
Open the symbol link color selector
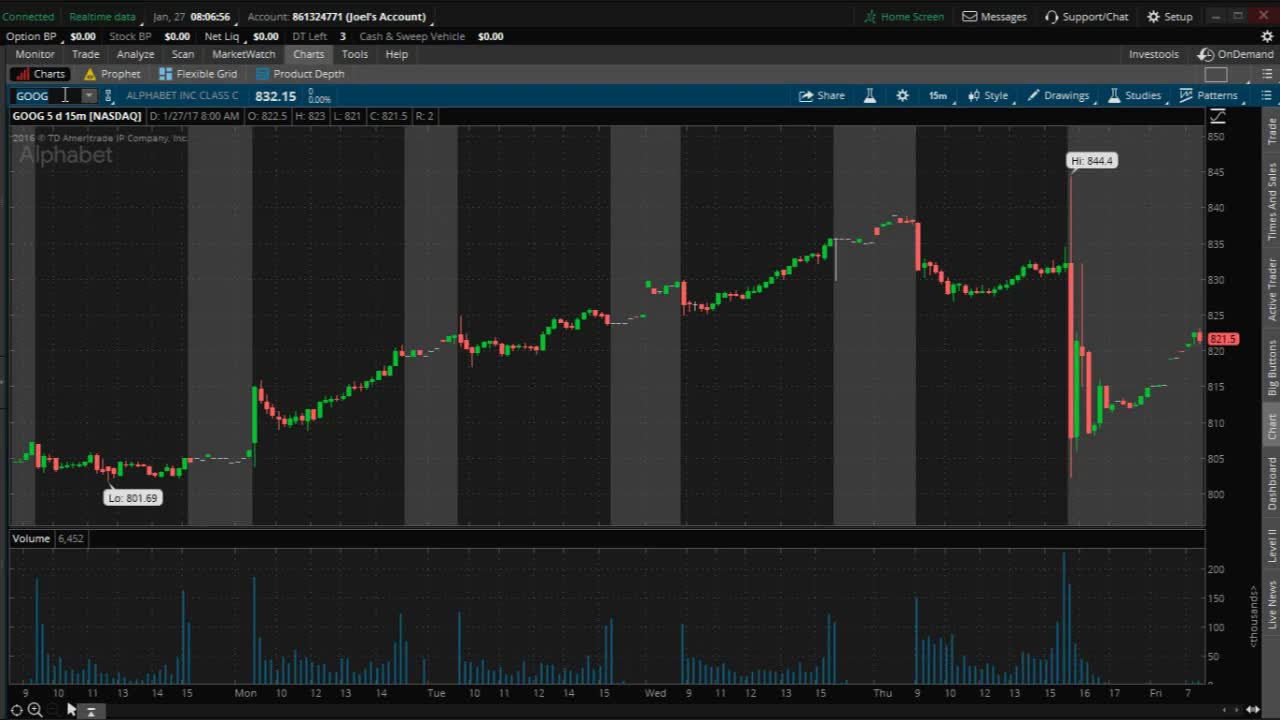click(108, 96)
